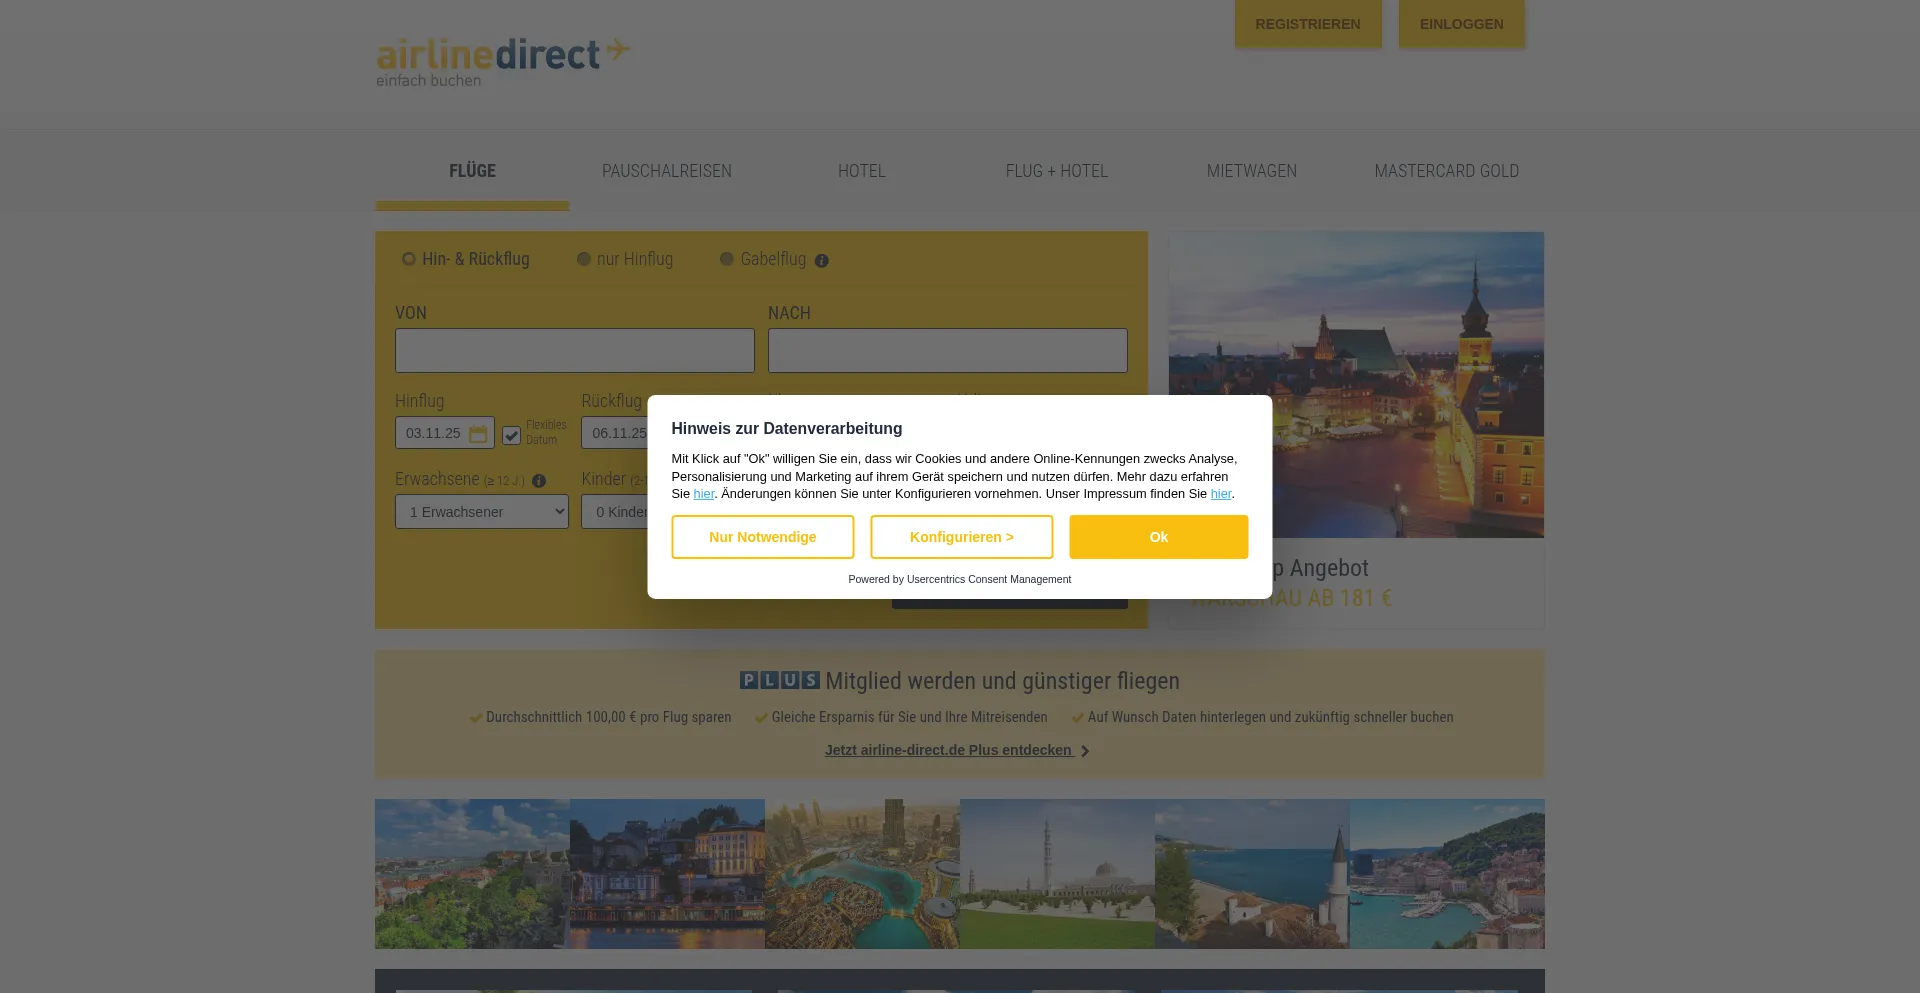Switch to Flug + Hotel tab
1920x993 pixels.
pyautogui.click(x=1056, y=171)
